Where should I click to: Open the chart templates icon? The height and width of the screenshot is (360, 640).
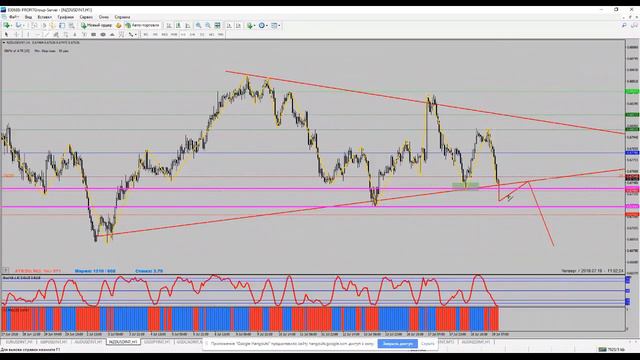pyautogui.click(x=274, y=25)
